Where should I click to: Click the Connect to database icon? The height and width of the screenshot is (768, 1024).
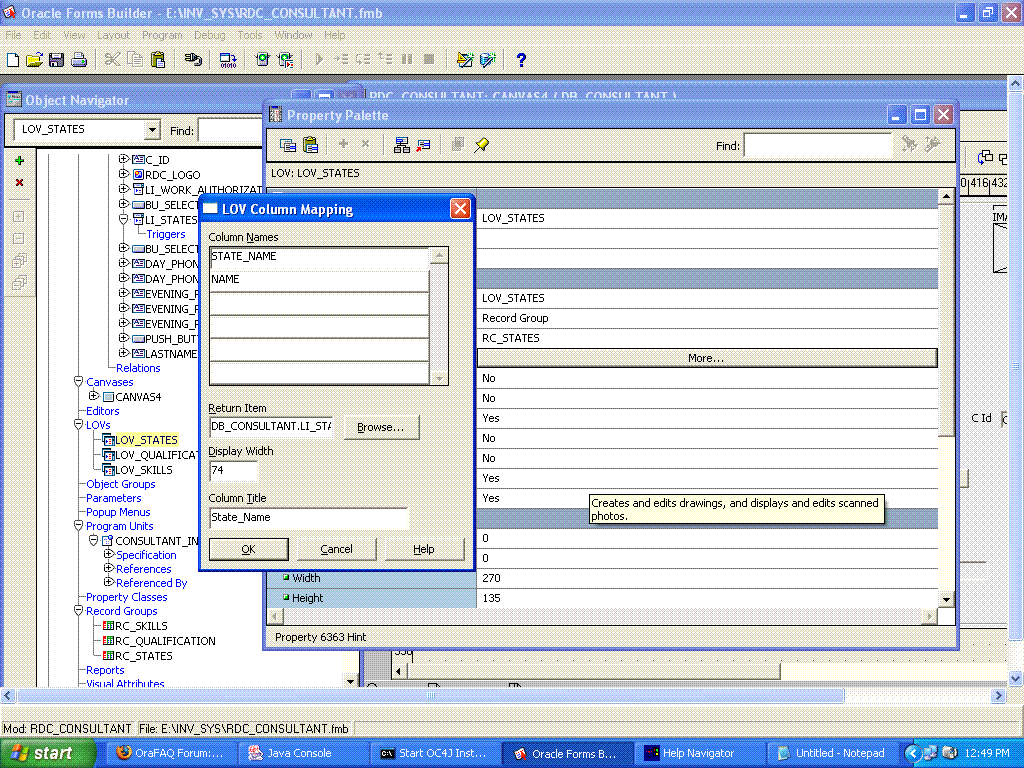(x=193, y=60)
